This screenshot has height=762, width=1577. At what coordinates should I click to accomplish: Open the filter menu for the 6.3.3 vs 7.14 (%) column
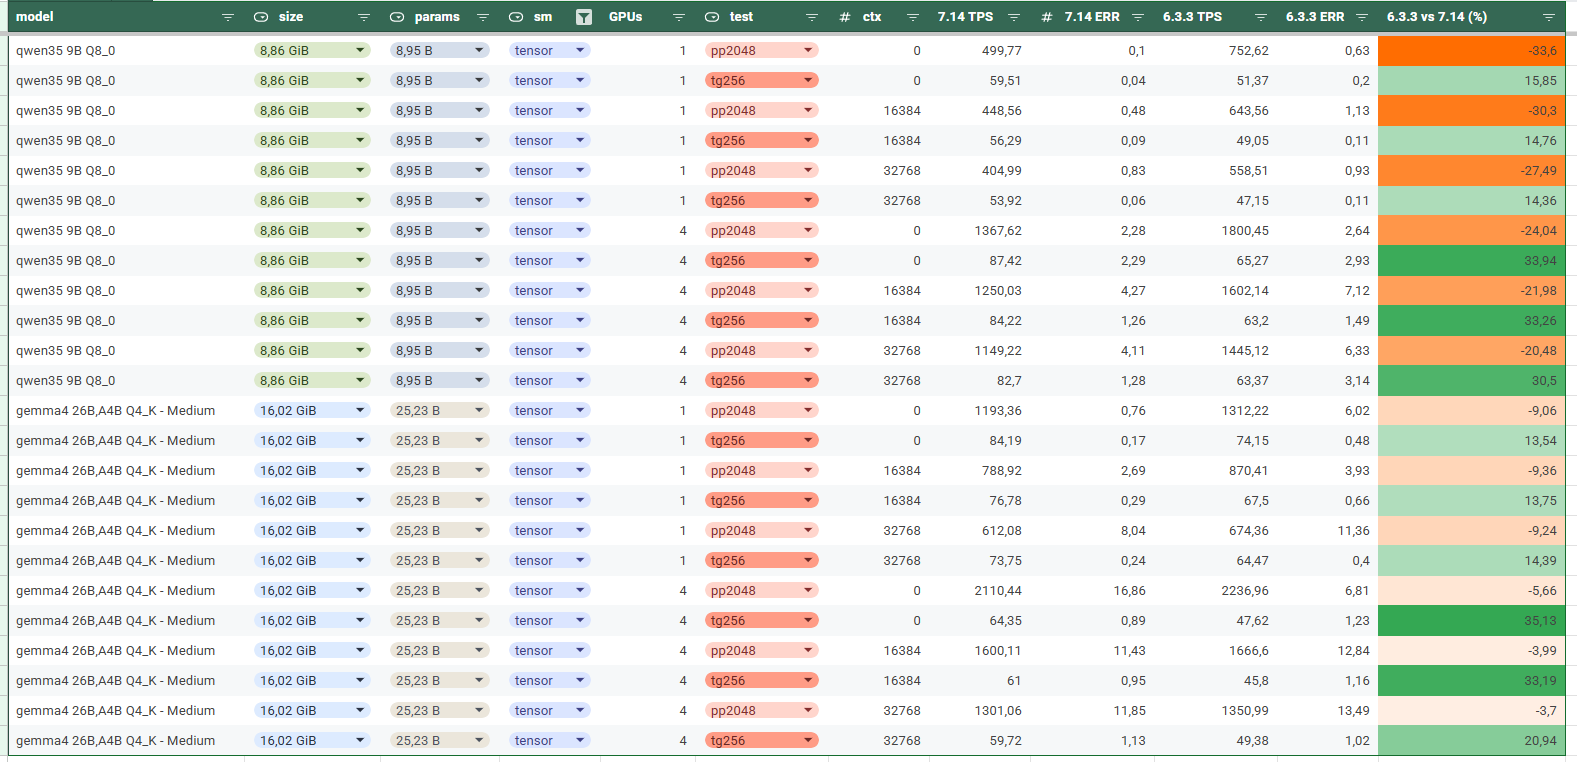pyautogui.click(x=1549, y=17)
